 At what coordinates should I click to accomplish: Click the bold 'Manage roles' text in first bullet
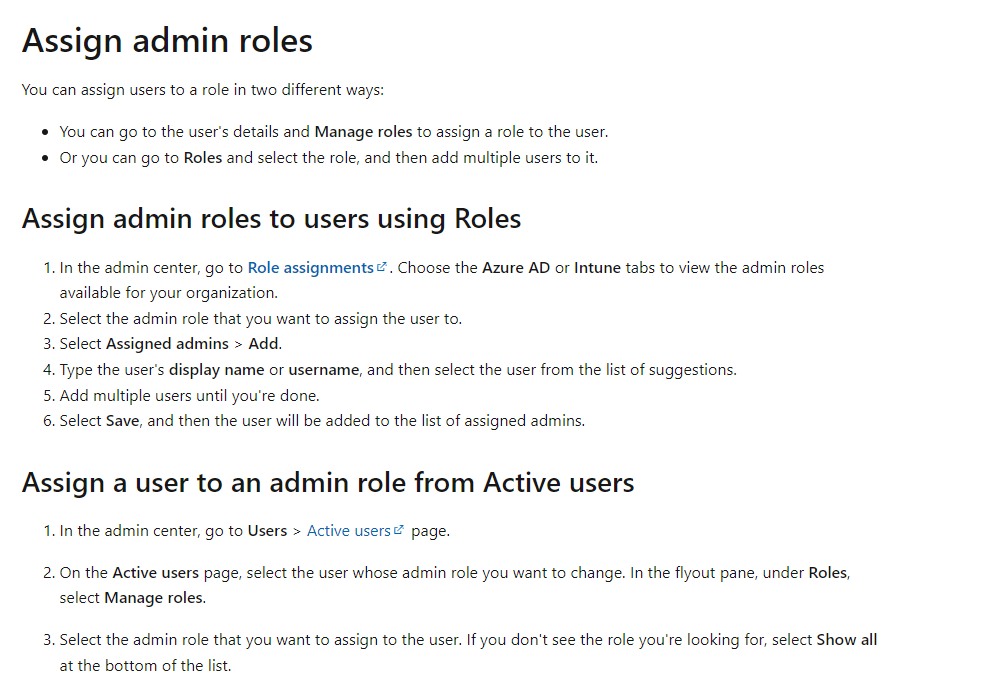pos(363,132)
